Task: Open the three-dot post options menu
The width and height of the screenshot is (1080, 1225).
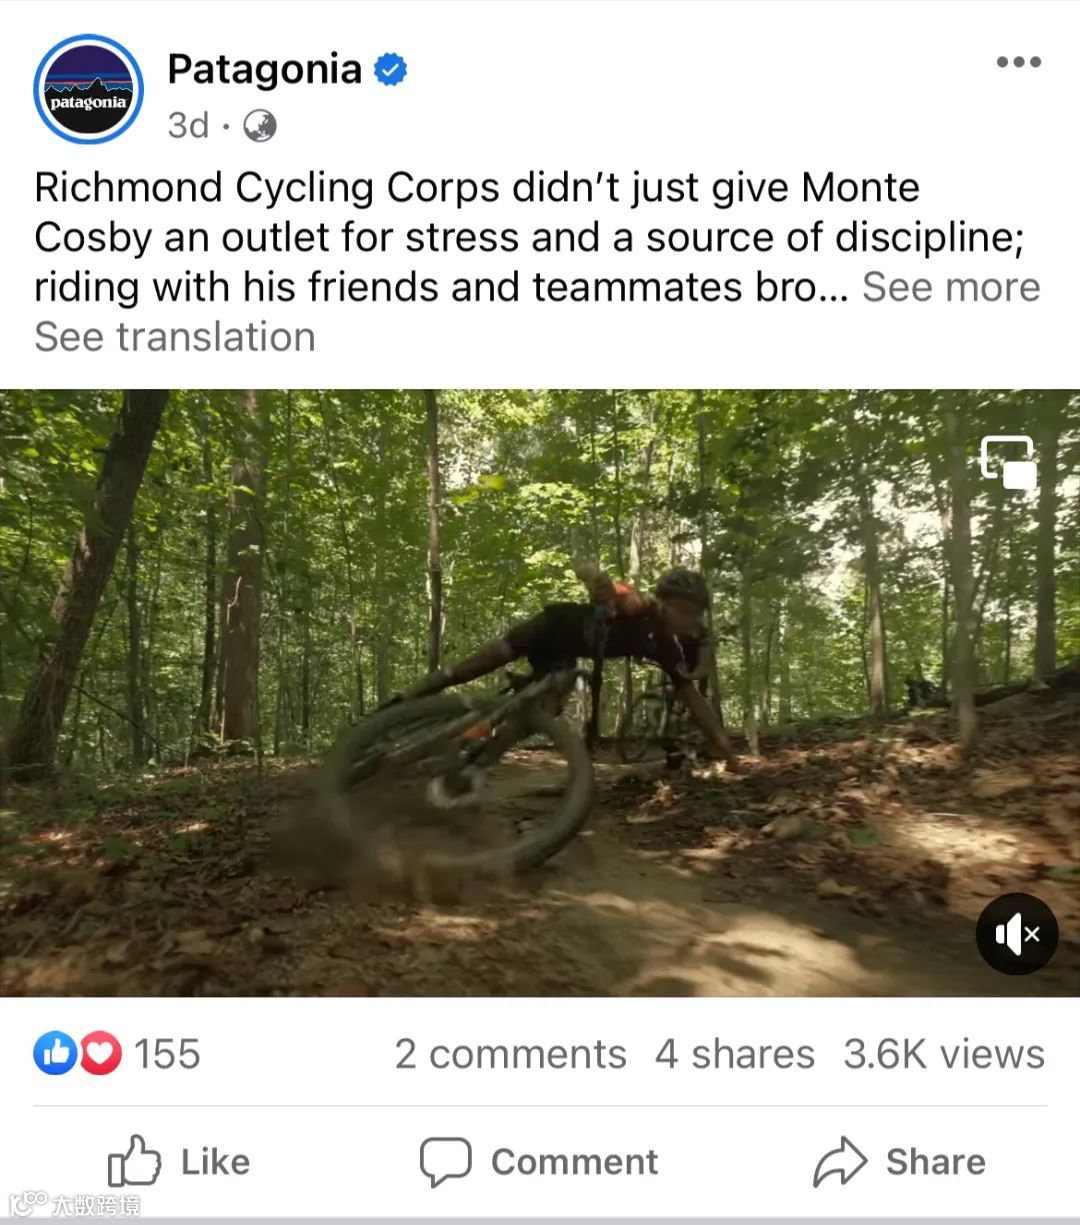Action: (x=1018, y=62)
